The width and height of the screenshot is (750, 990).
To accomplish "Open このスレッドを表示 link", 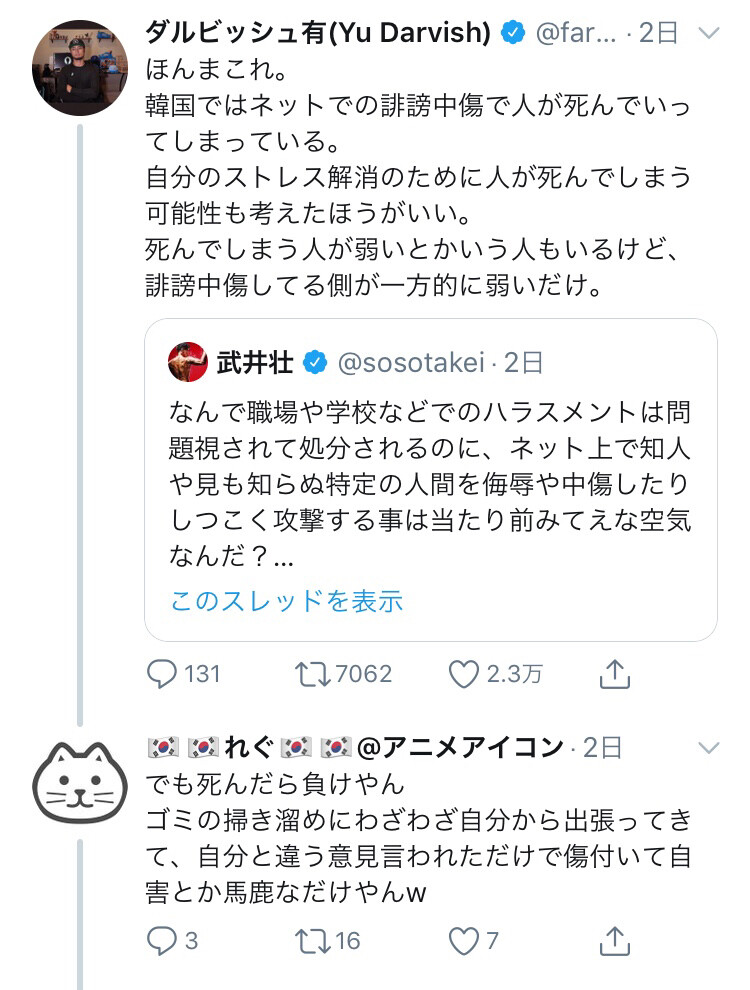I will pyautogui.click(x=286, y=601).
